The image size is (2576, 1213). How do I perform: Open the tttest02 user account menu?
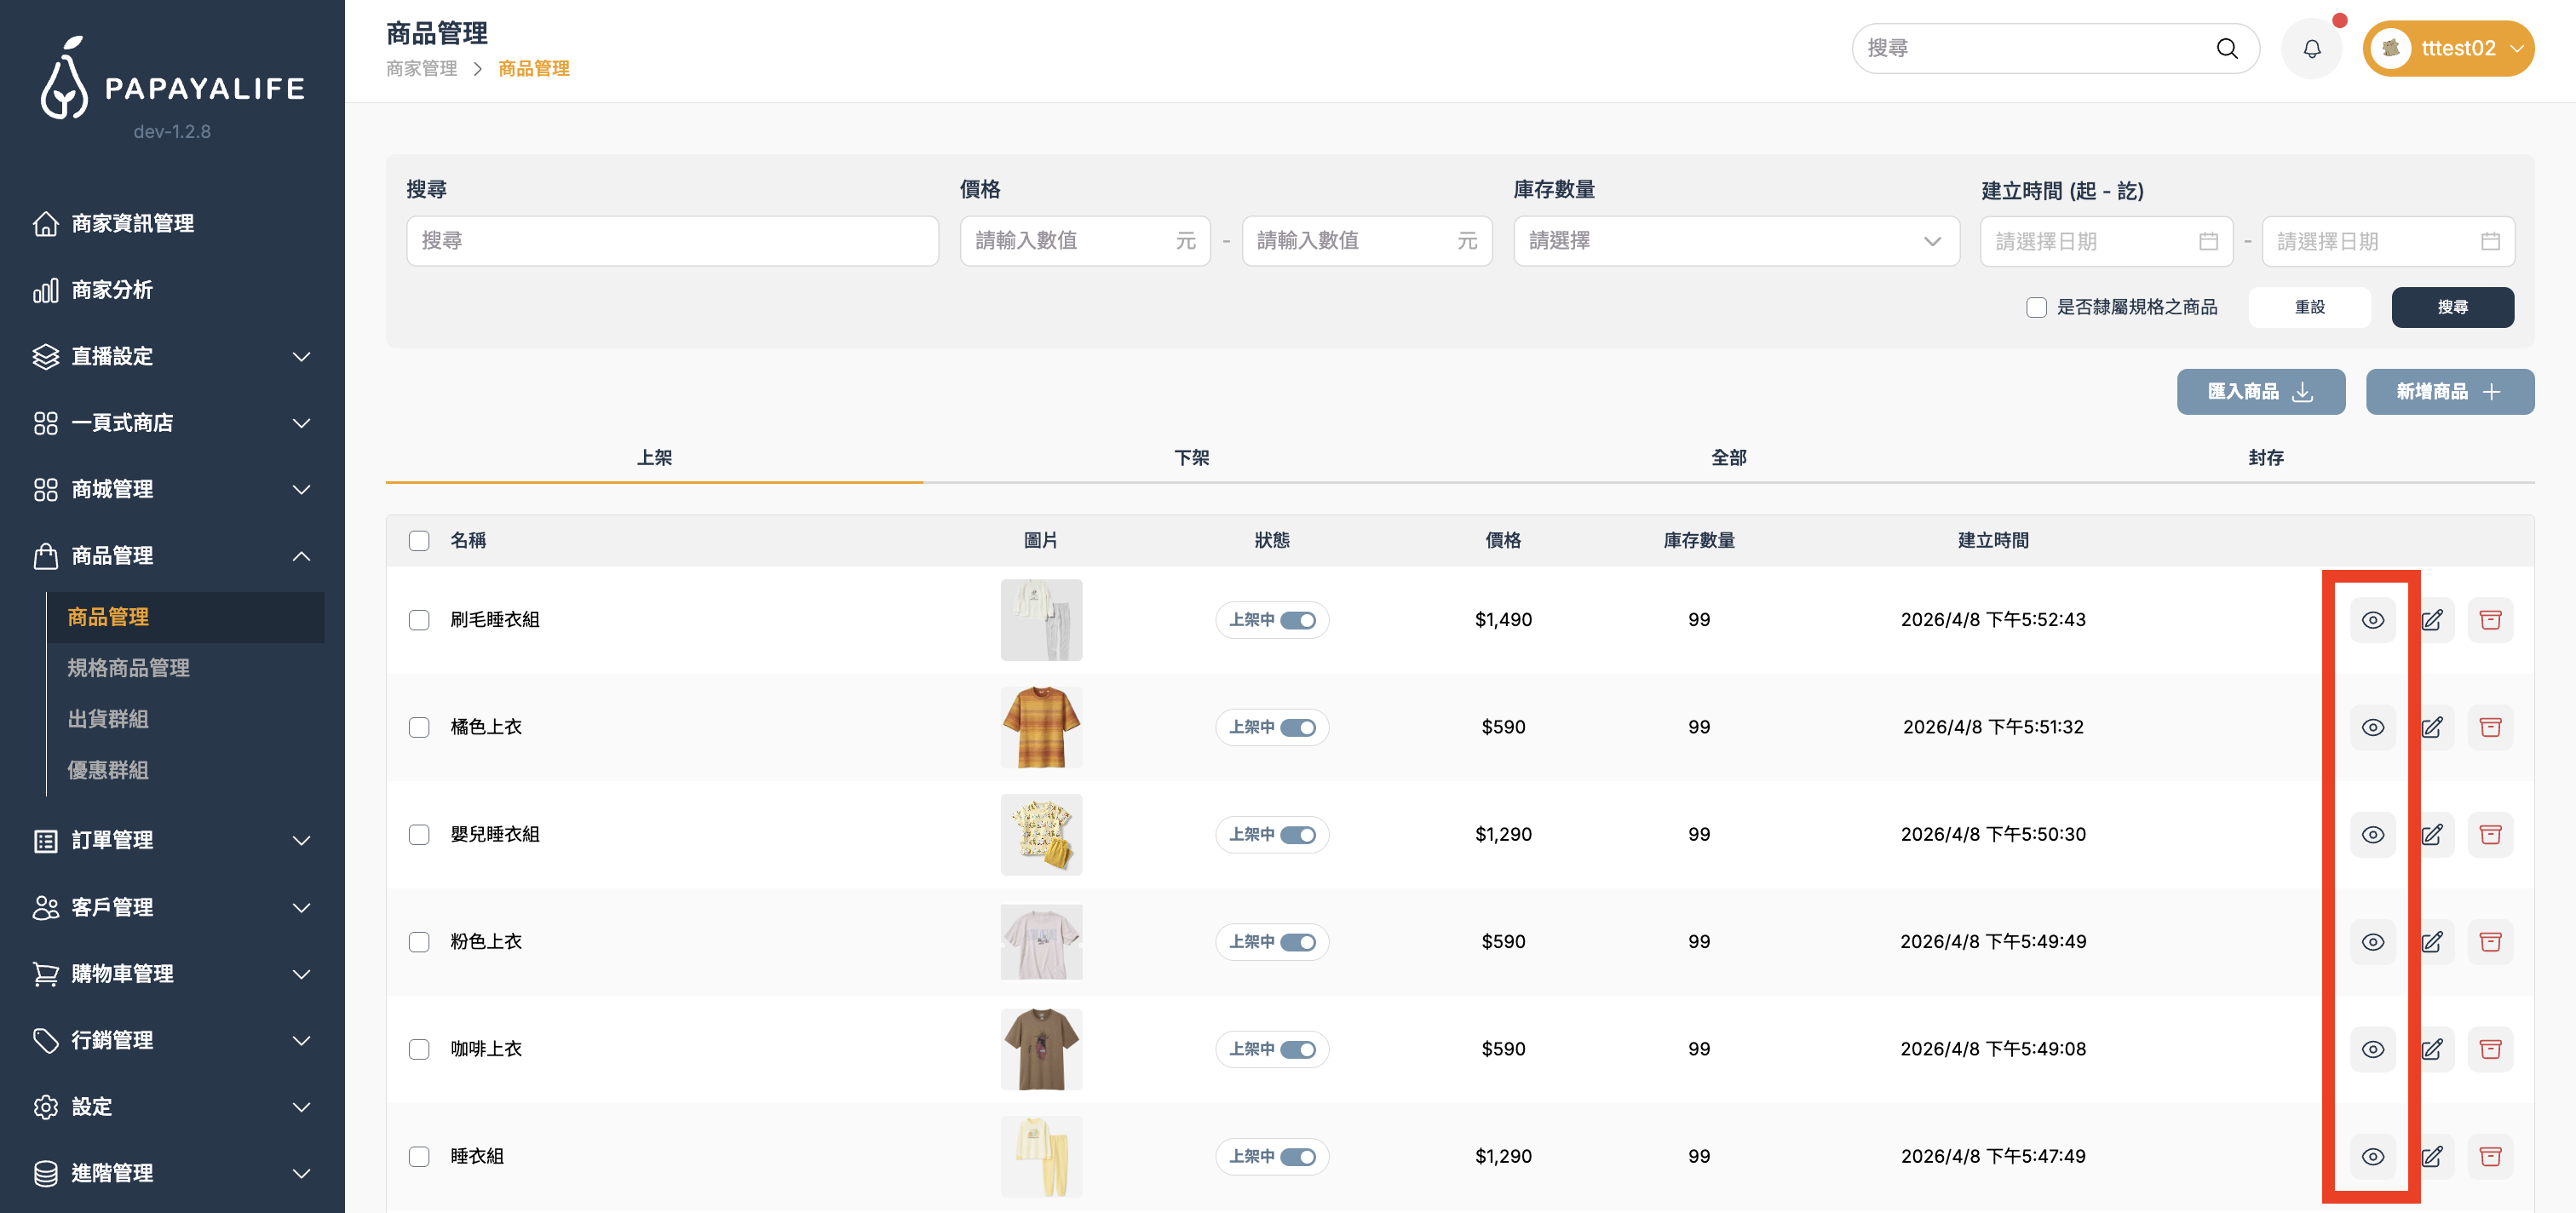click(2447, 49)
